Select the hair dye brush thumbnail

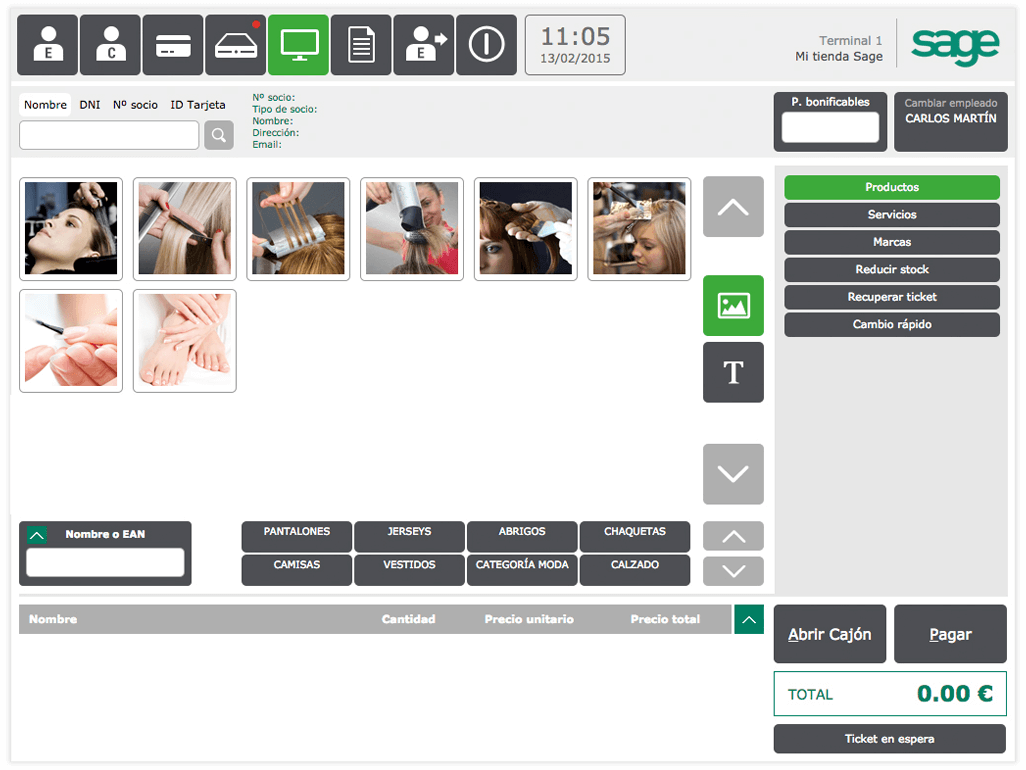click(525, 228)
